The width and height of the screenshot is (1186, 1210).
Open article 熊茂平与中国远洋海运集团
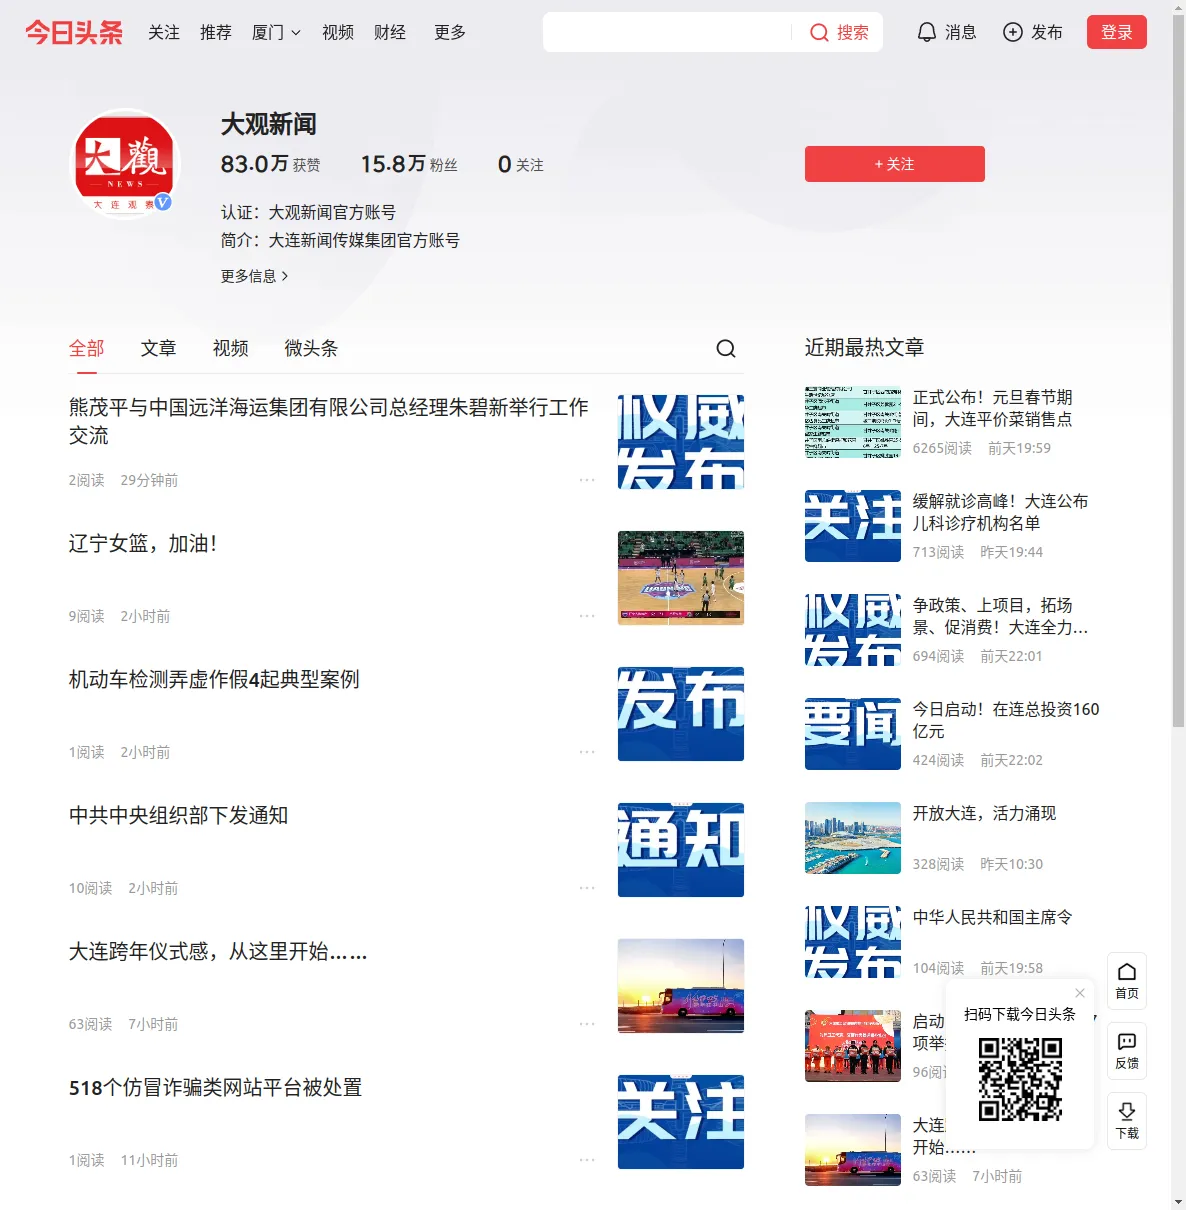pyautogui.click(x=329, y=421)
